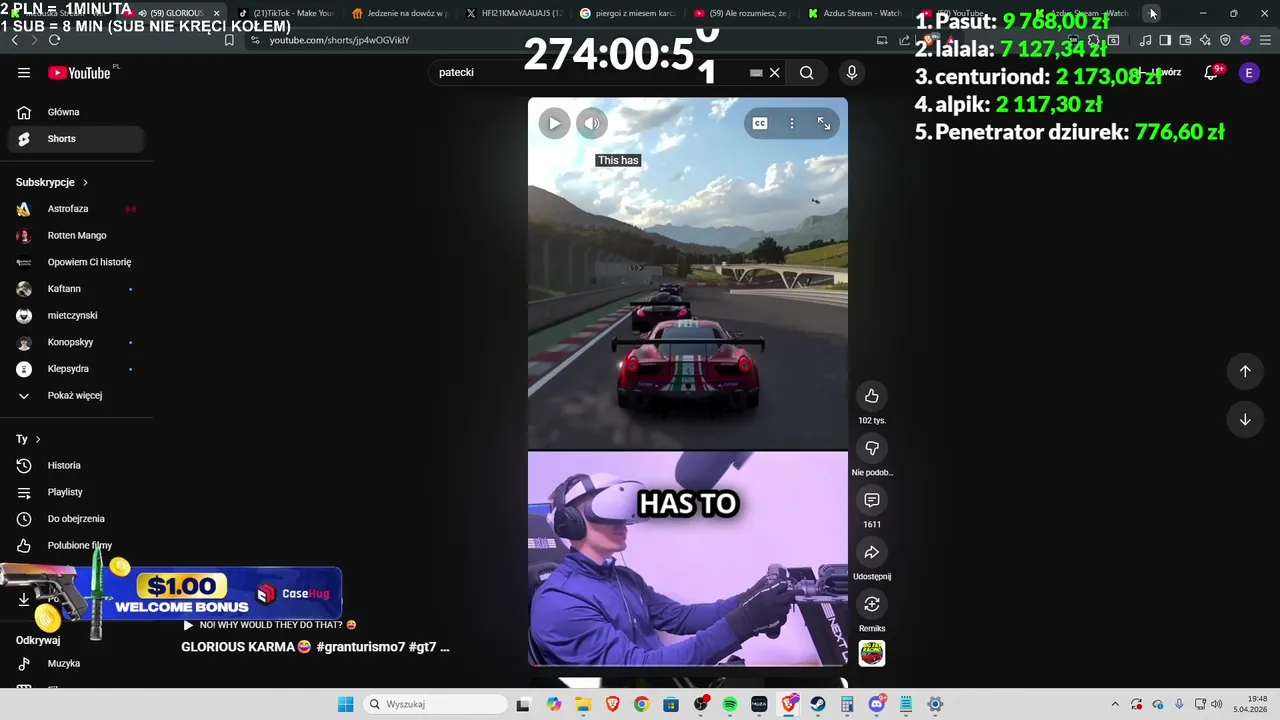This screenshot has height=720, width=1280.
Task: Expand the Subskrypcje section chevron
Action: (x=85, y=183)
